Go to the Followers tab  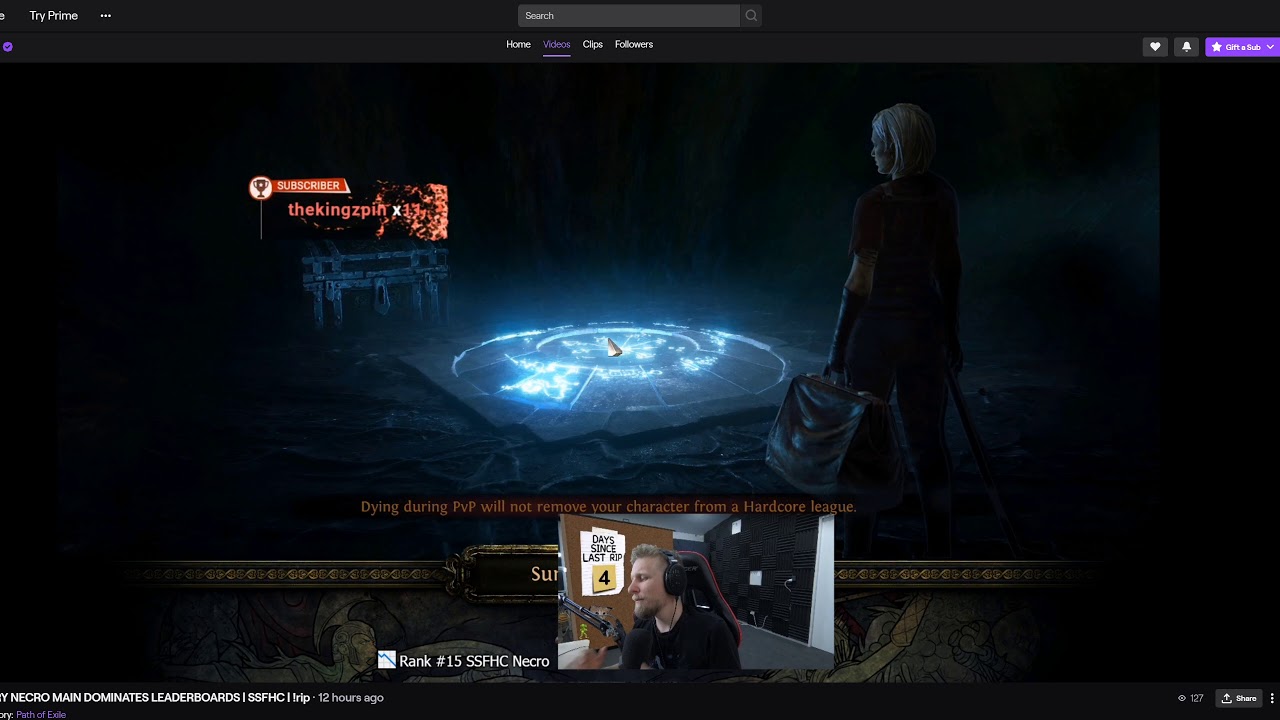click(x=634, y=44)
